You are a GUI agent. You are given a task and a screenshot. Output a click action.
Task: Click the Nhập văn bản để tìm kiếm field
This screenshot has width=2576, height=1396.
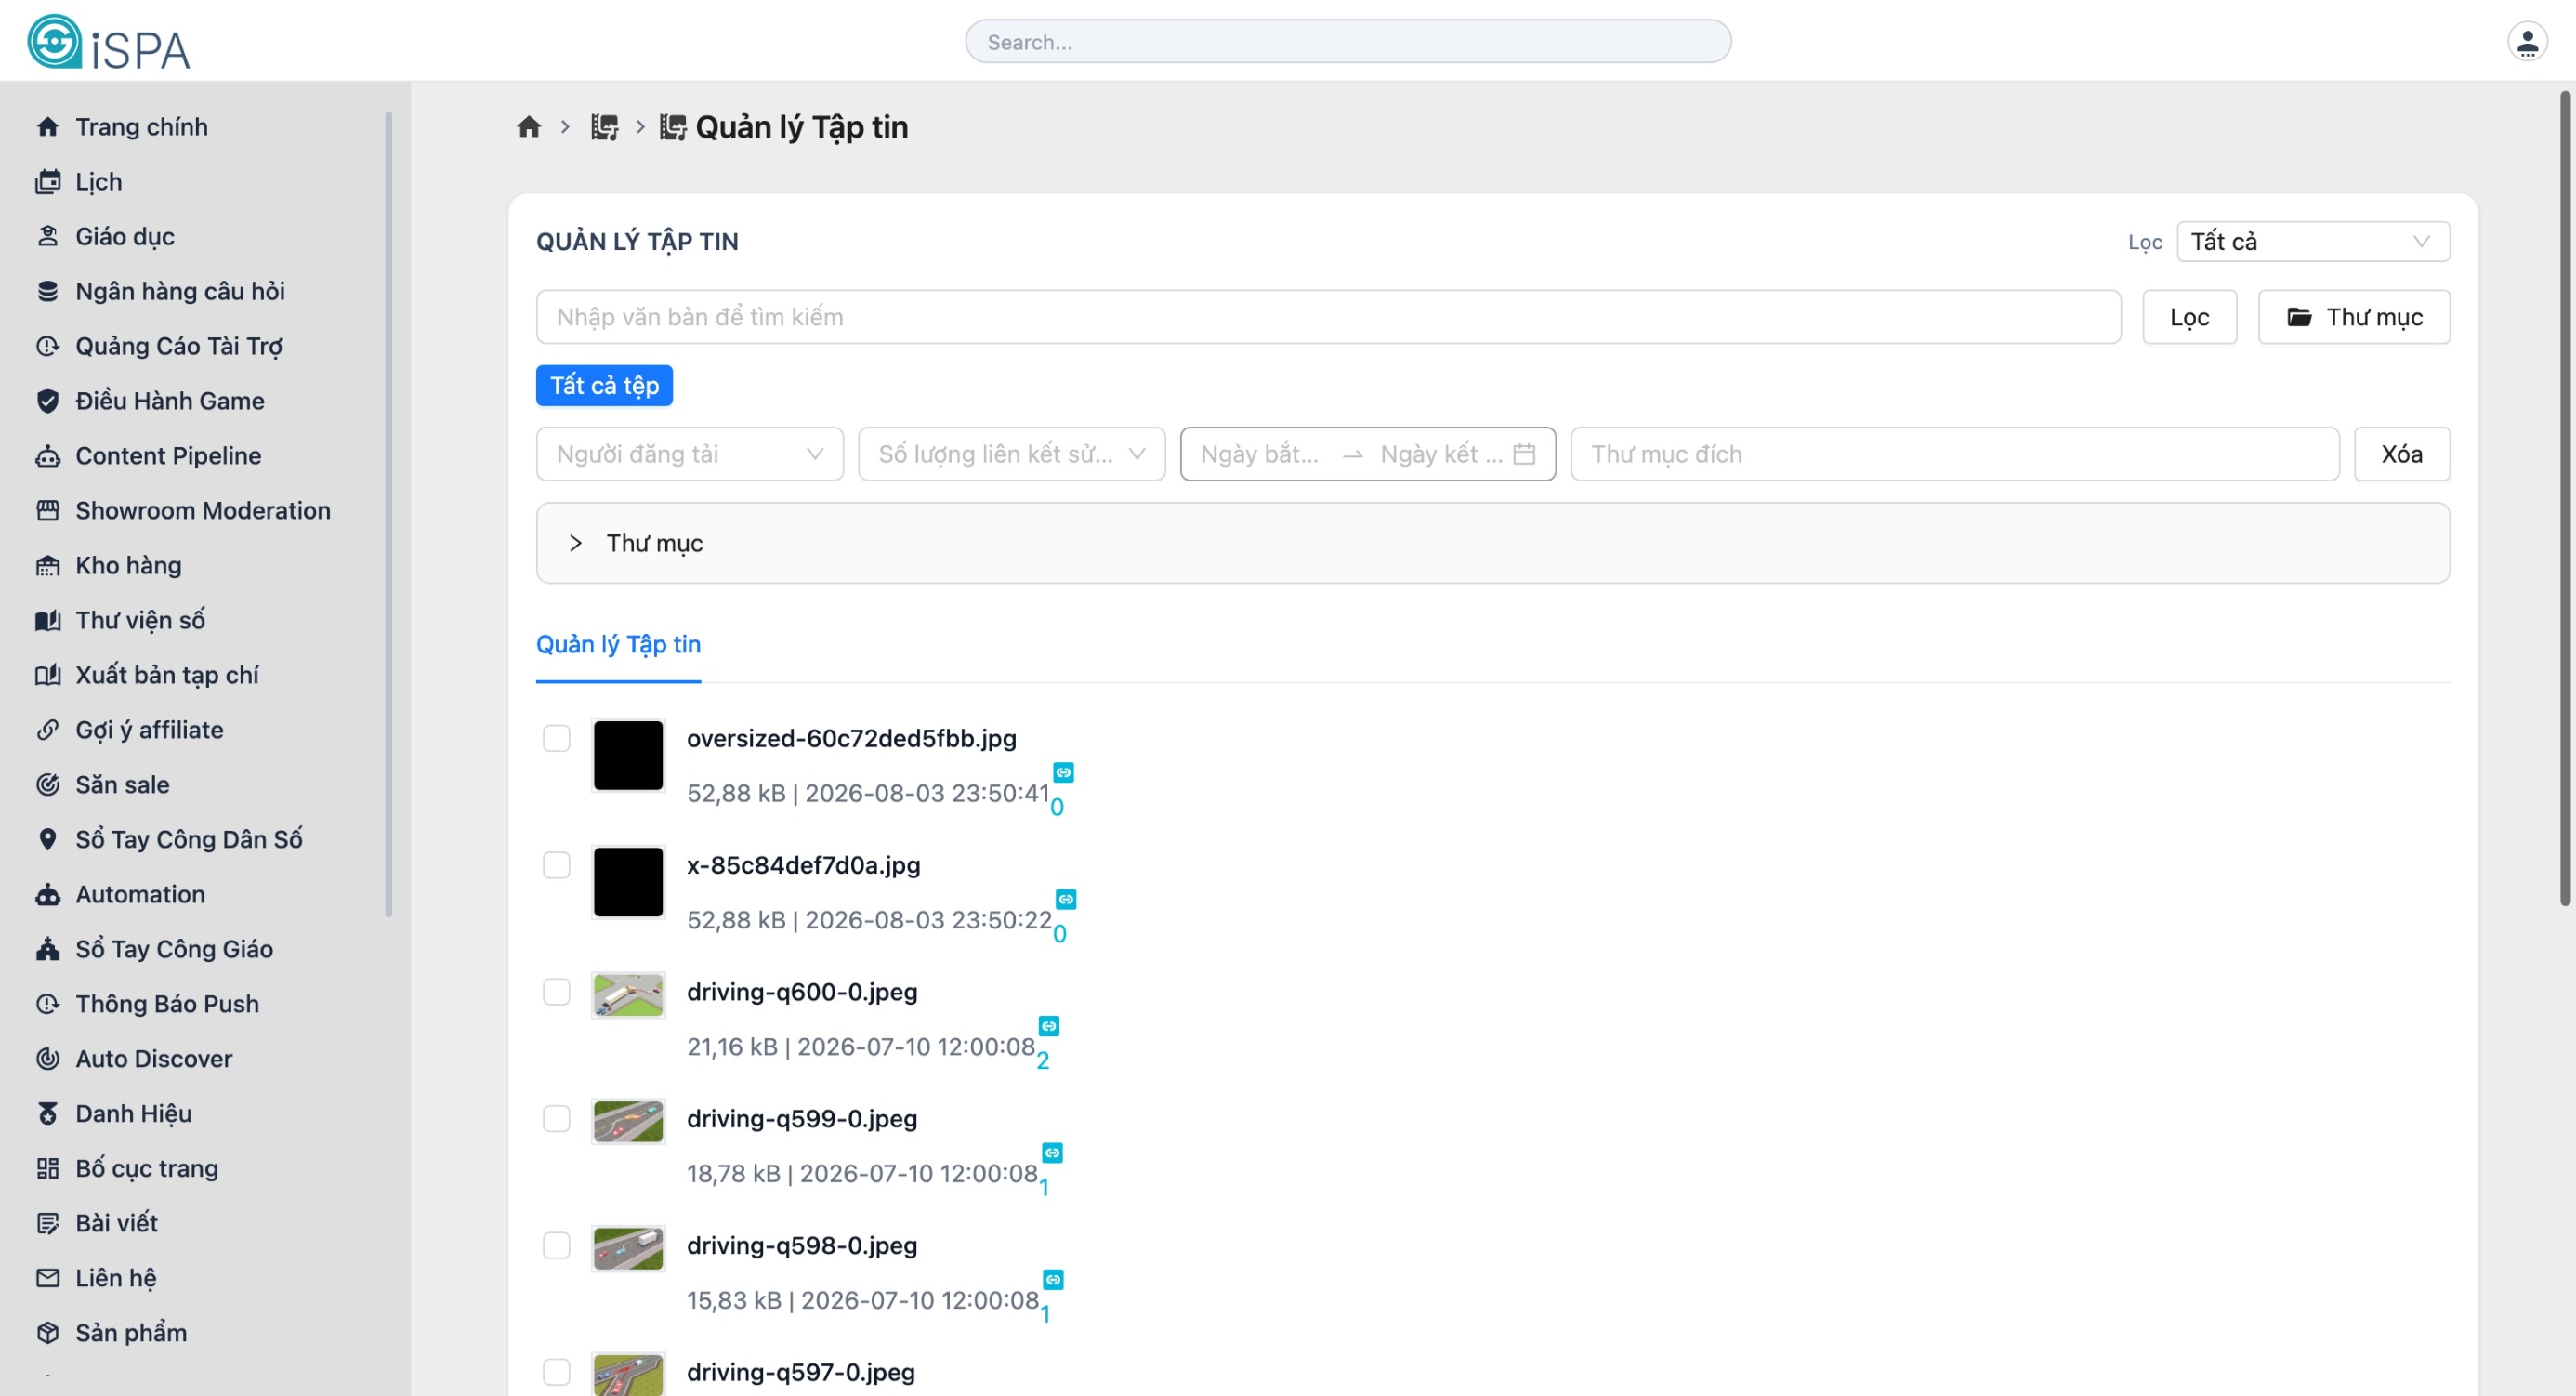(x=1328, y=317)
